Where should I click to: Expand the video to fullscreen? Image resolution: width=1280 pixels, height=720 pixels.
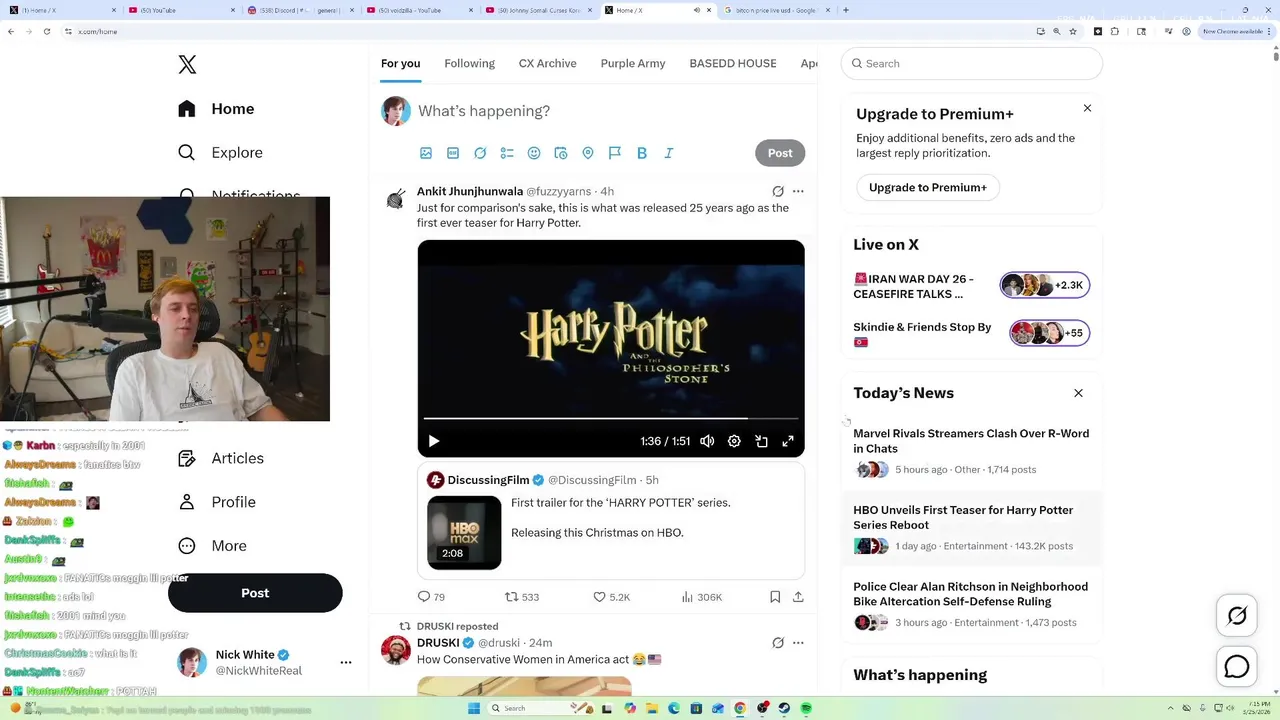coord(788,441)
